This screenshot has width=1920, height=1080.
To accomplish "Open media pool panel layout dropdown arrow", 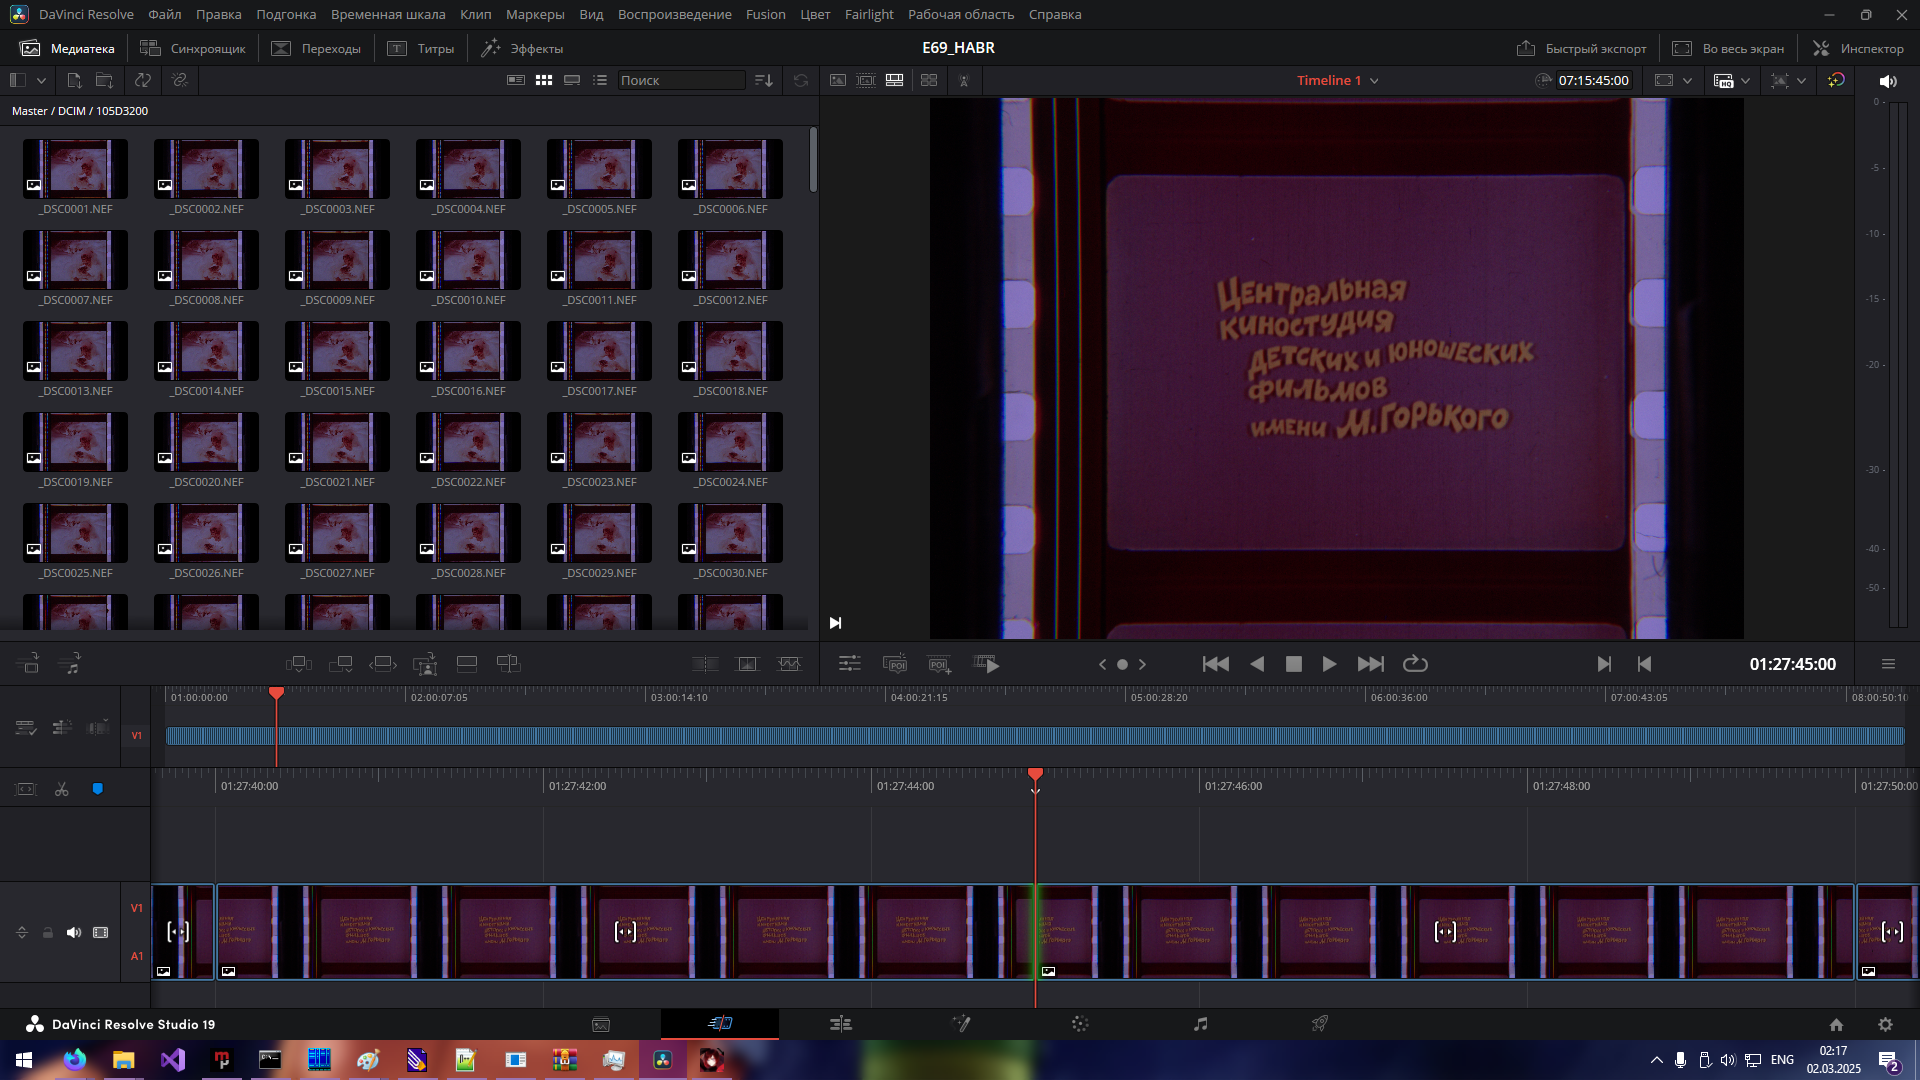I will [41, 80].
